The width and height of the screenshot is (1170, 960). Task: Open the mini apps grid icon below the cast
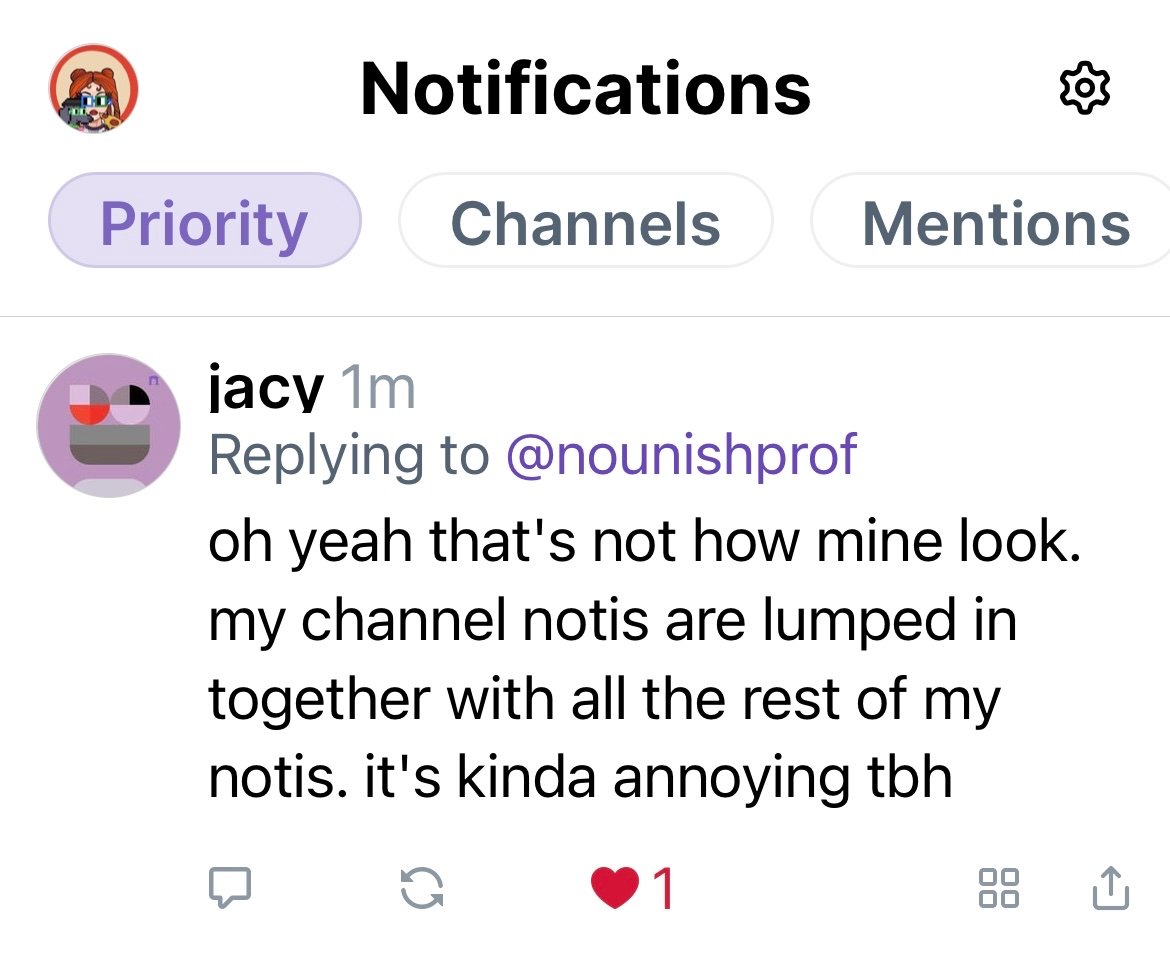coord(1000,886)
